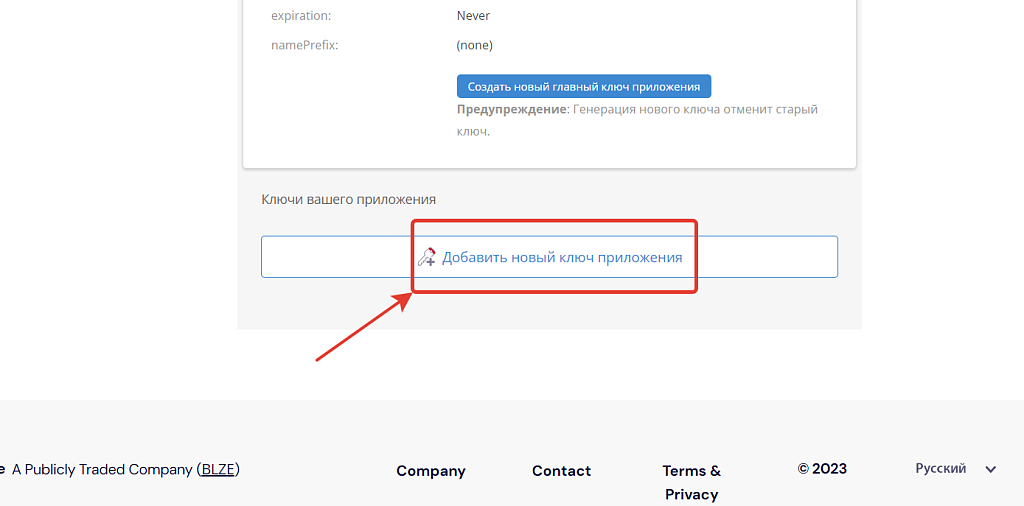Click the key-with-plus icon

tap(427, 257)
